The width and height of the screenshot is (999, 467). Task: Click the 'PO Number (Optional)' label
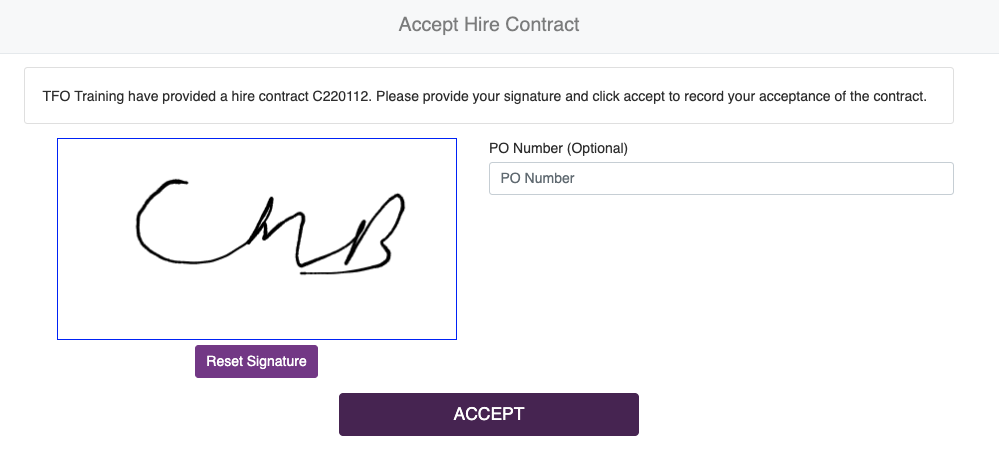click(558, 148)
